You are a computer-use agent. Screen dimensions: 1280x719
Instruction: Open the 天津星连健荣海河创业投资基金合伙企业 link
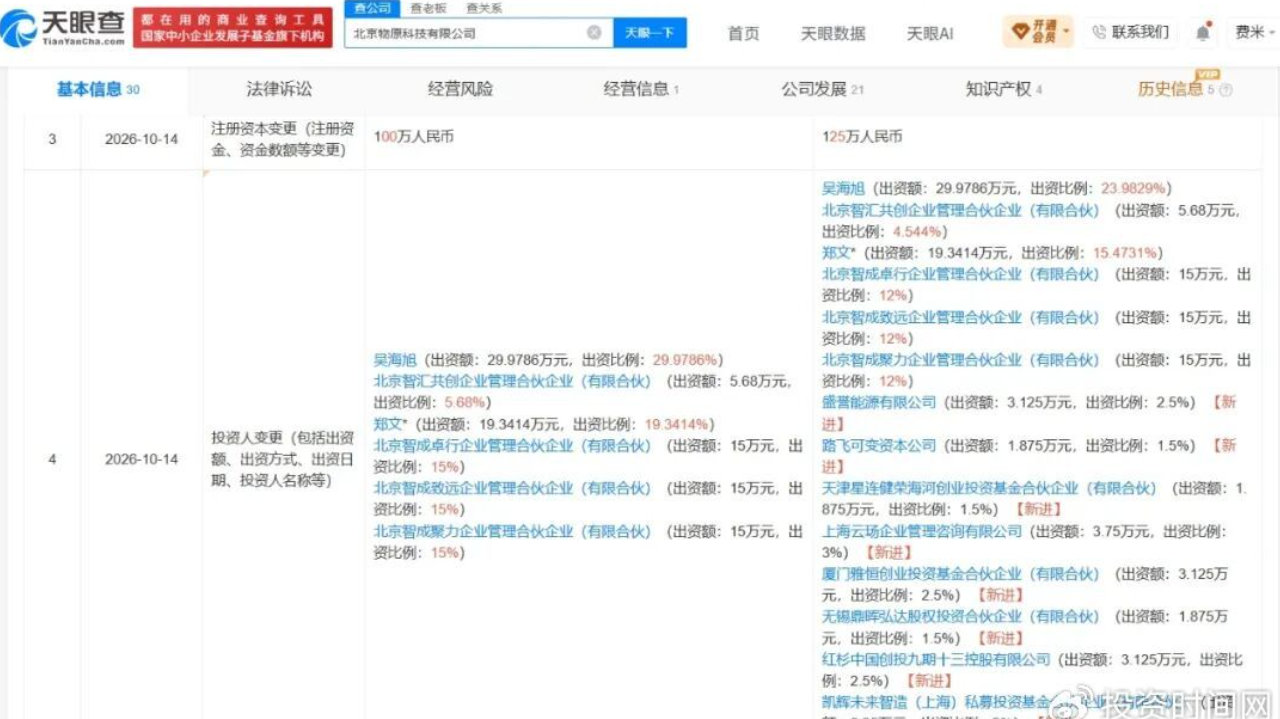coord(989,488)
